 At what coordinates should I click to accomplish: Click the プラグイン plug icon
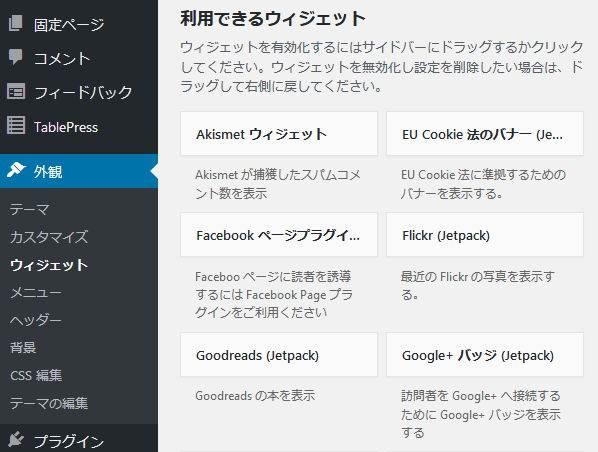[x=16, y=439]
